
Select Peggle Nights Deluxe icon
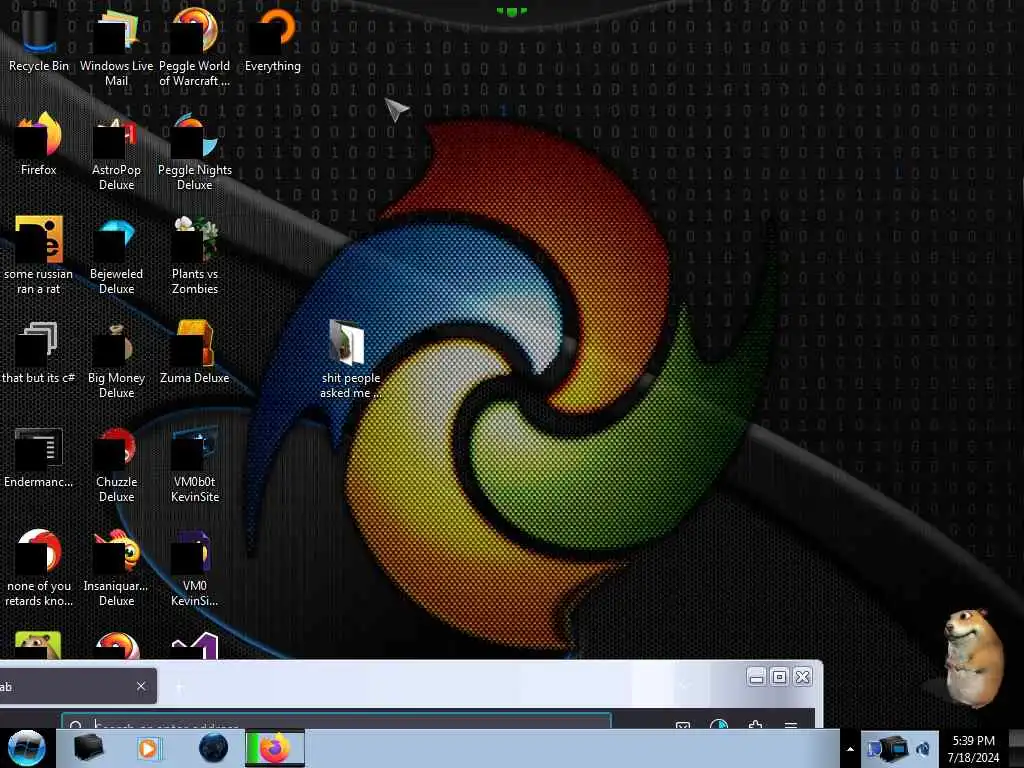coord(195,152)
